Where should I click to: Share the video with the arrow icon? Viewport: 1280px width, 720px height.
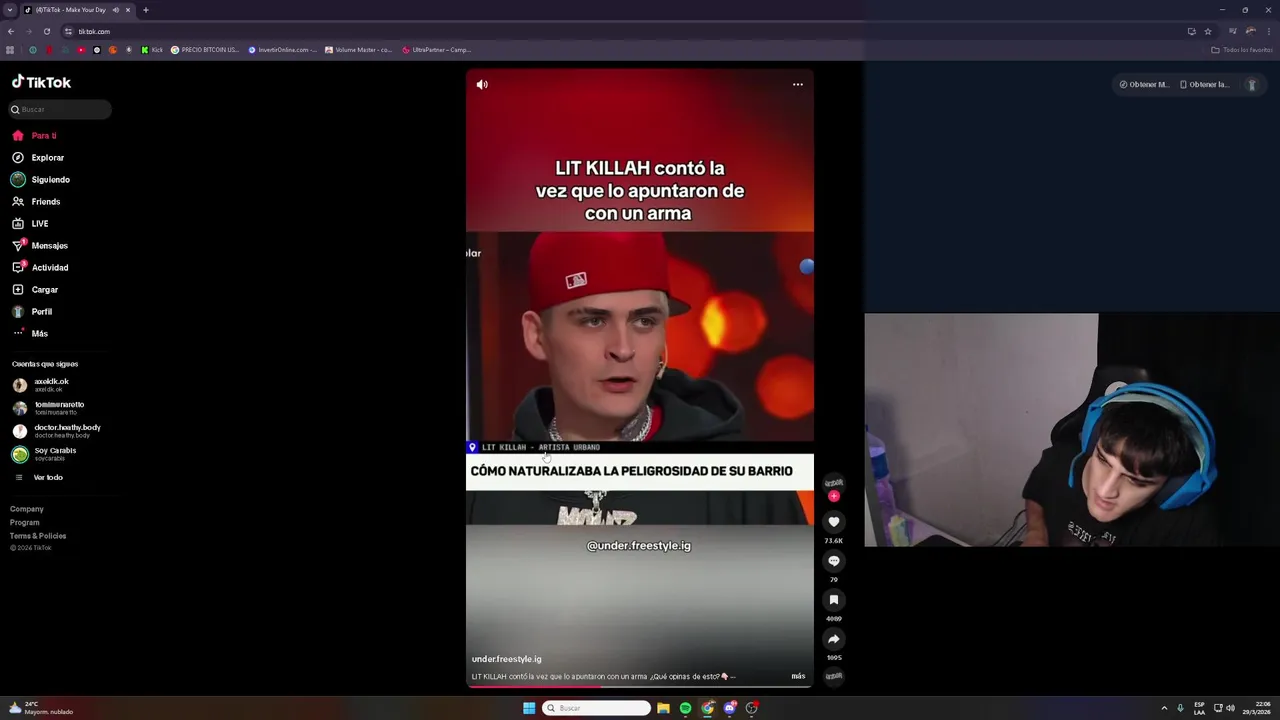833,638
